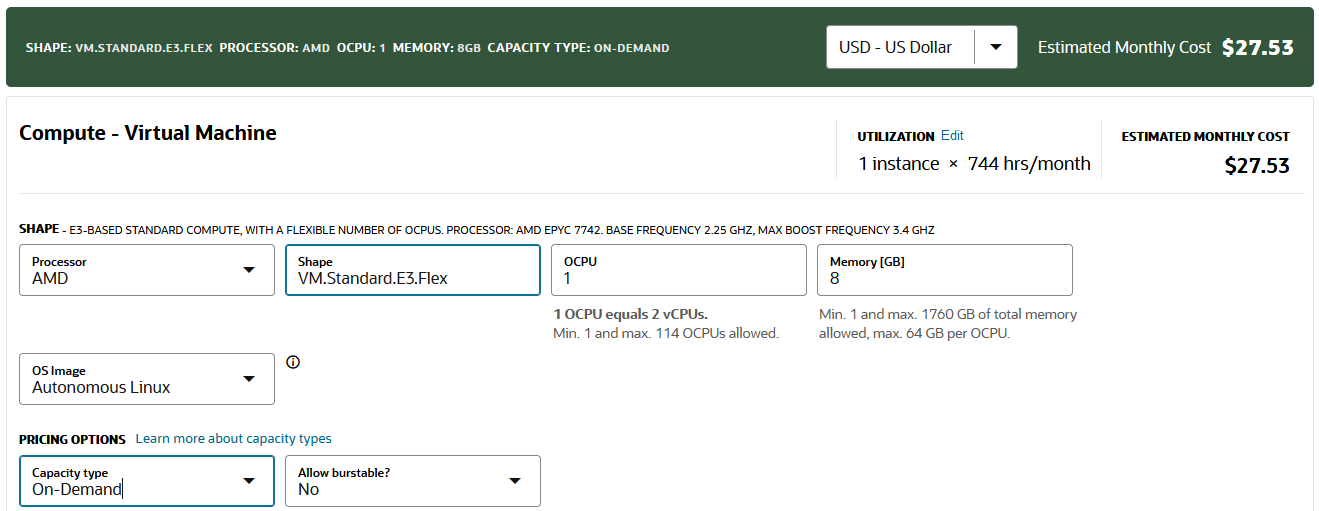Click the OCPU input field
This screenshot has height=511, width=1319.
click(x=679, y=270)
